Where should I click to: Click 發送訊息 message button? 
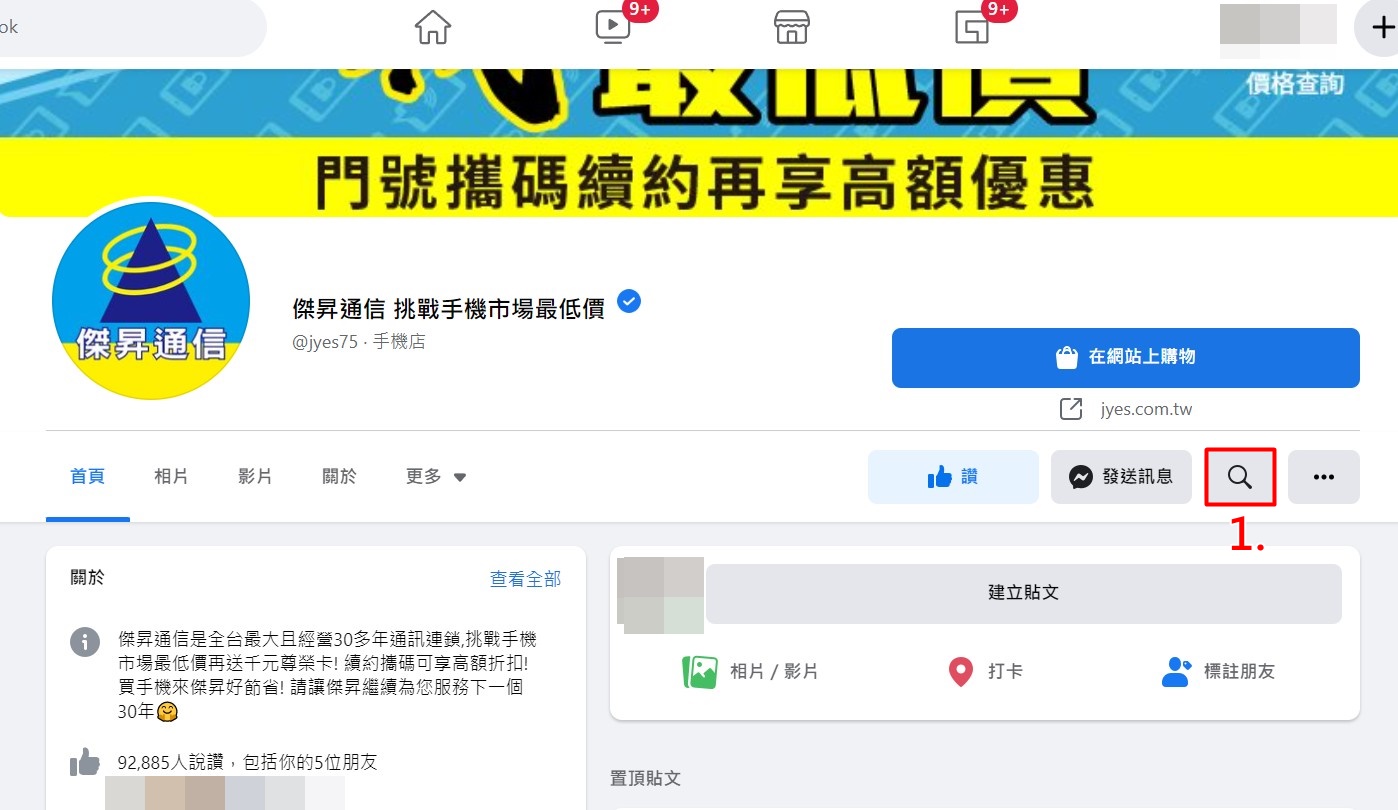pos(1121,477)
